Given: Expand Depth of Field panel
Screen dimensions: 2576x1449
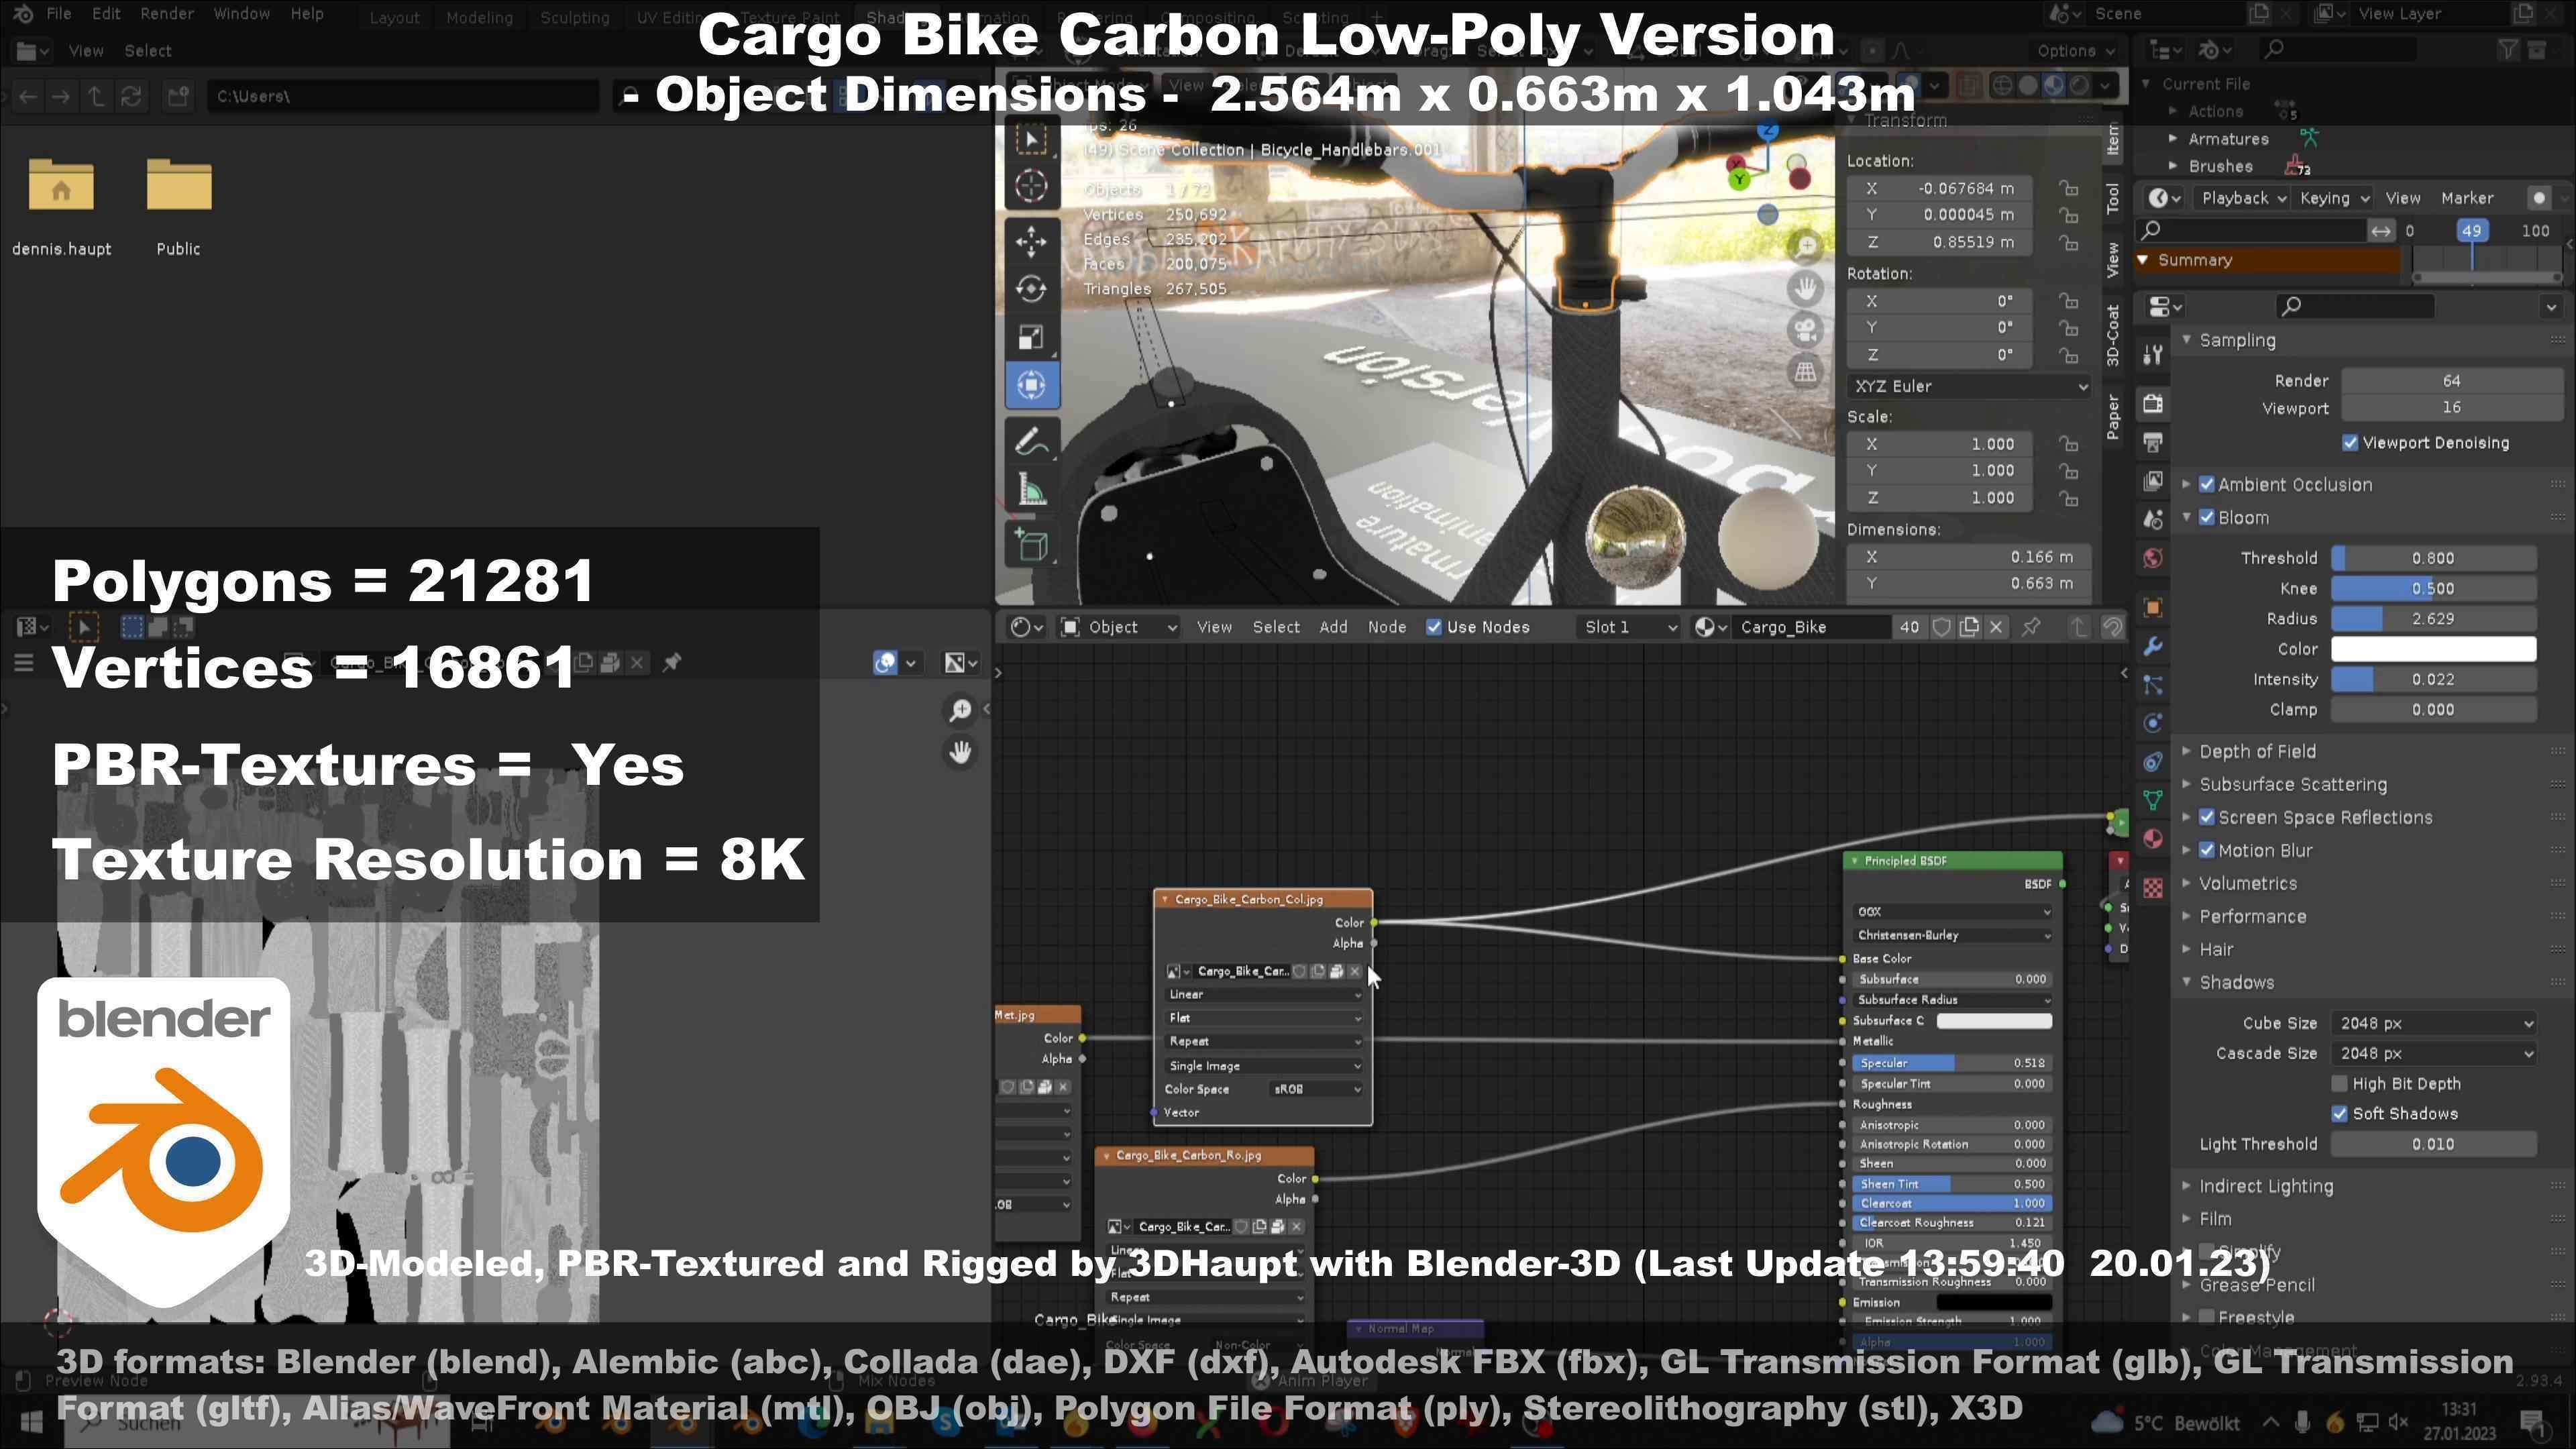Looking at the screenshot, I should [2257, 752].
